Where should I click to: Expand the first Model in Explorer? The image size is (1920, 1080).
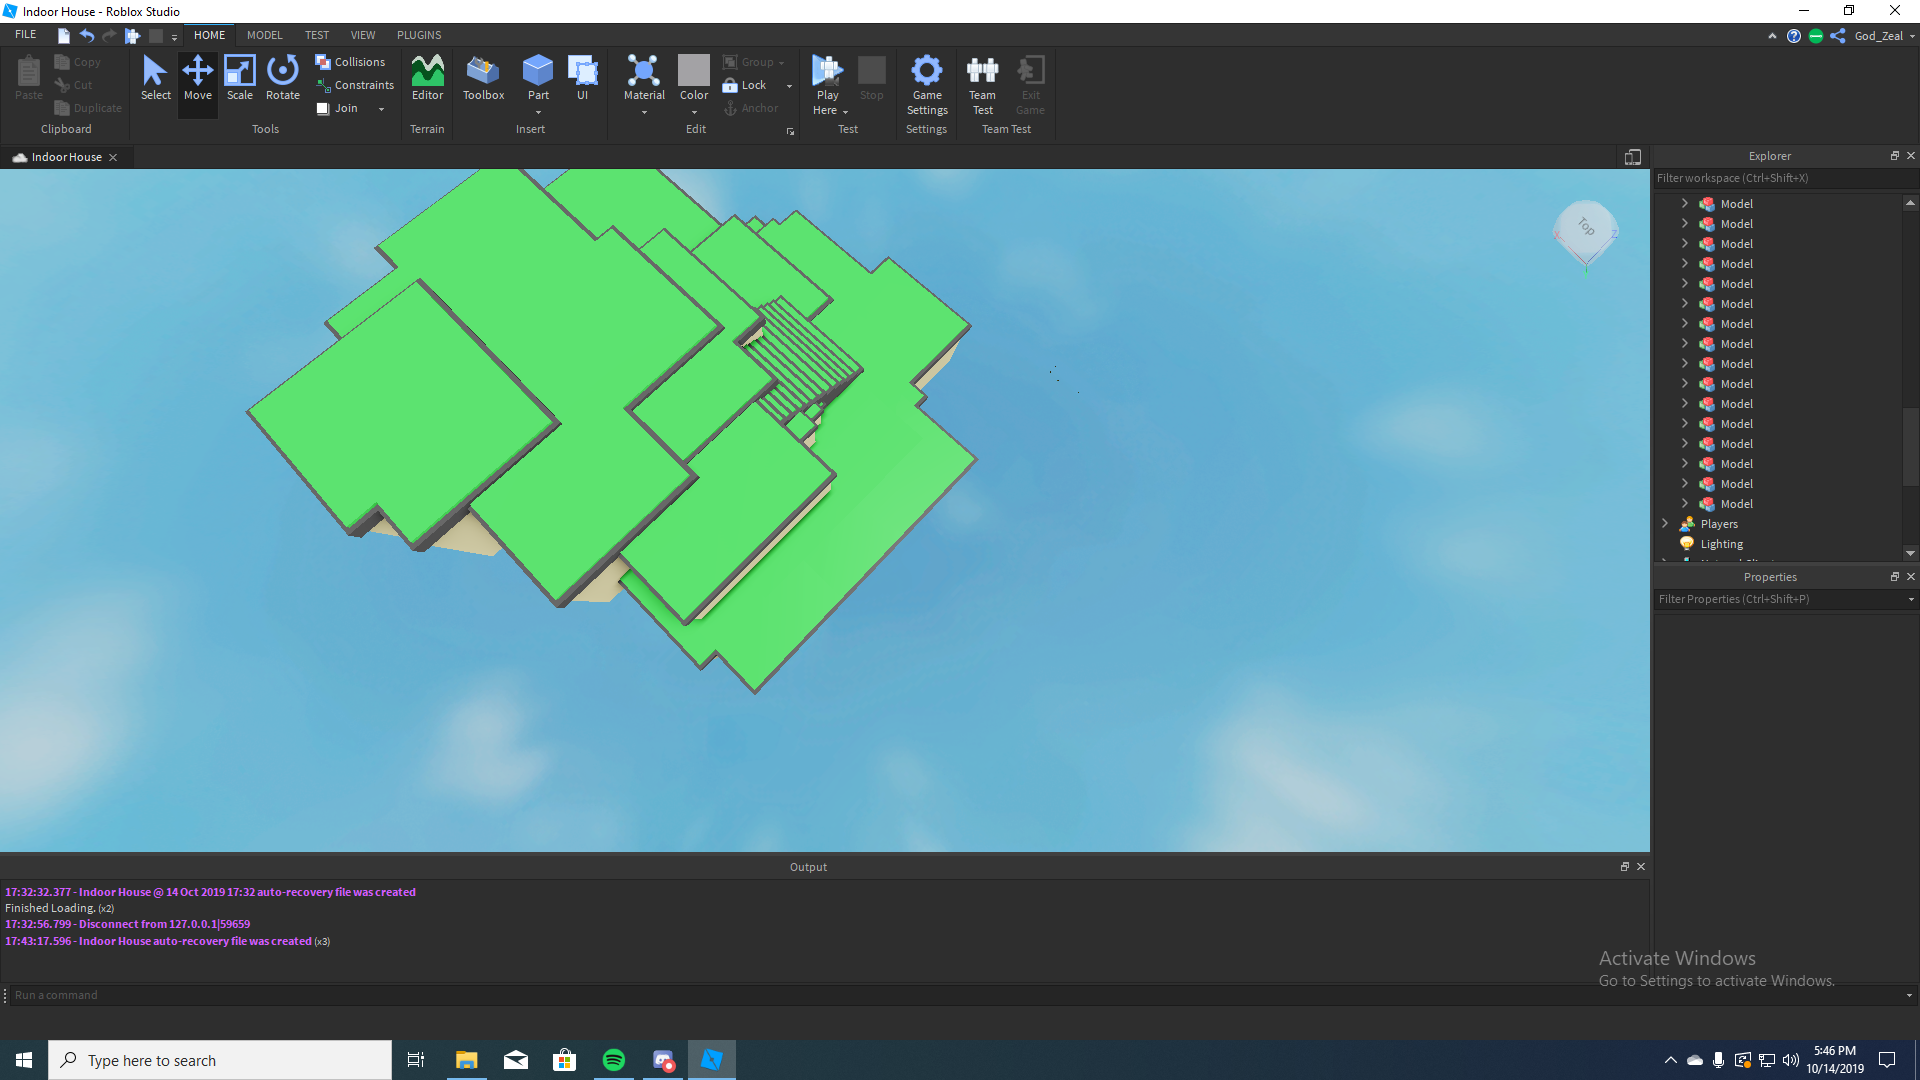[x=1685, y=203]
